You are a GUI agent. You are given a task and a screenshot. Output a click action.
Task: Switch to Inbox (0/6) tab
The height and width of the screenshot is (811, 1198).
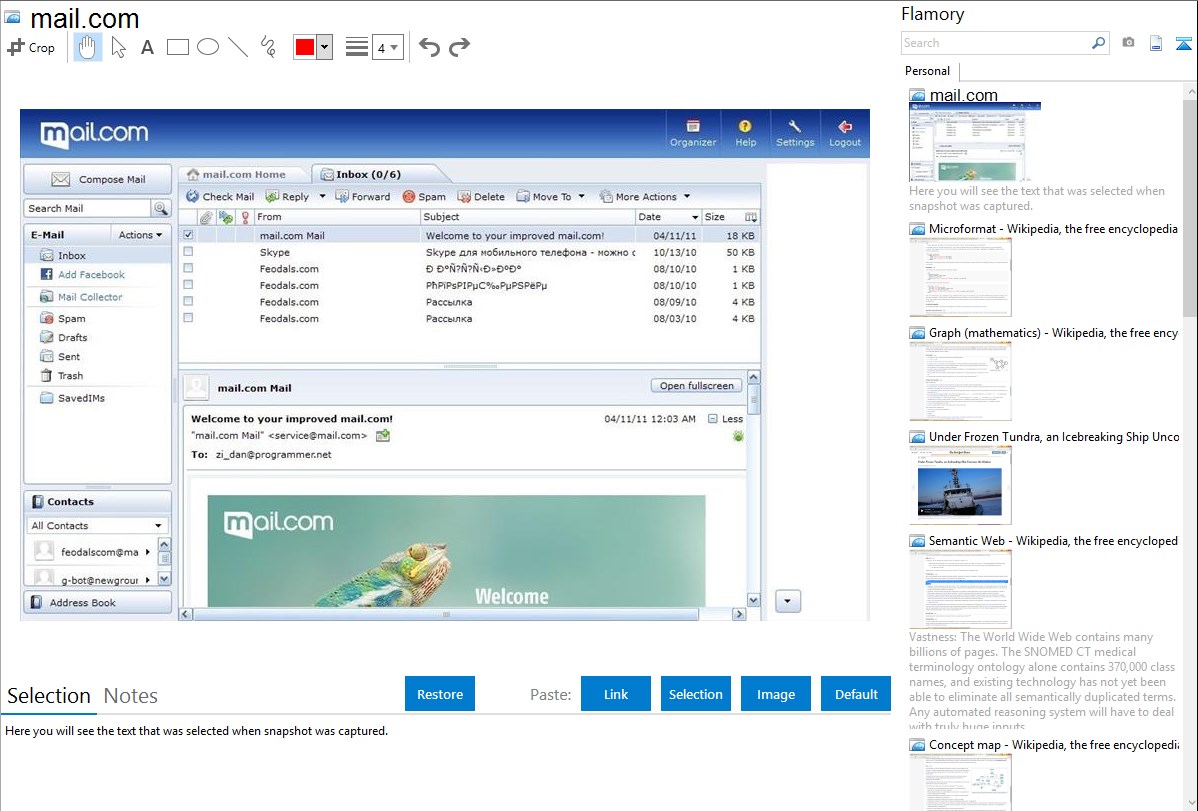click(368, 174)
